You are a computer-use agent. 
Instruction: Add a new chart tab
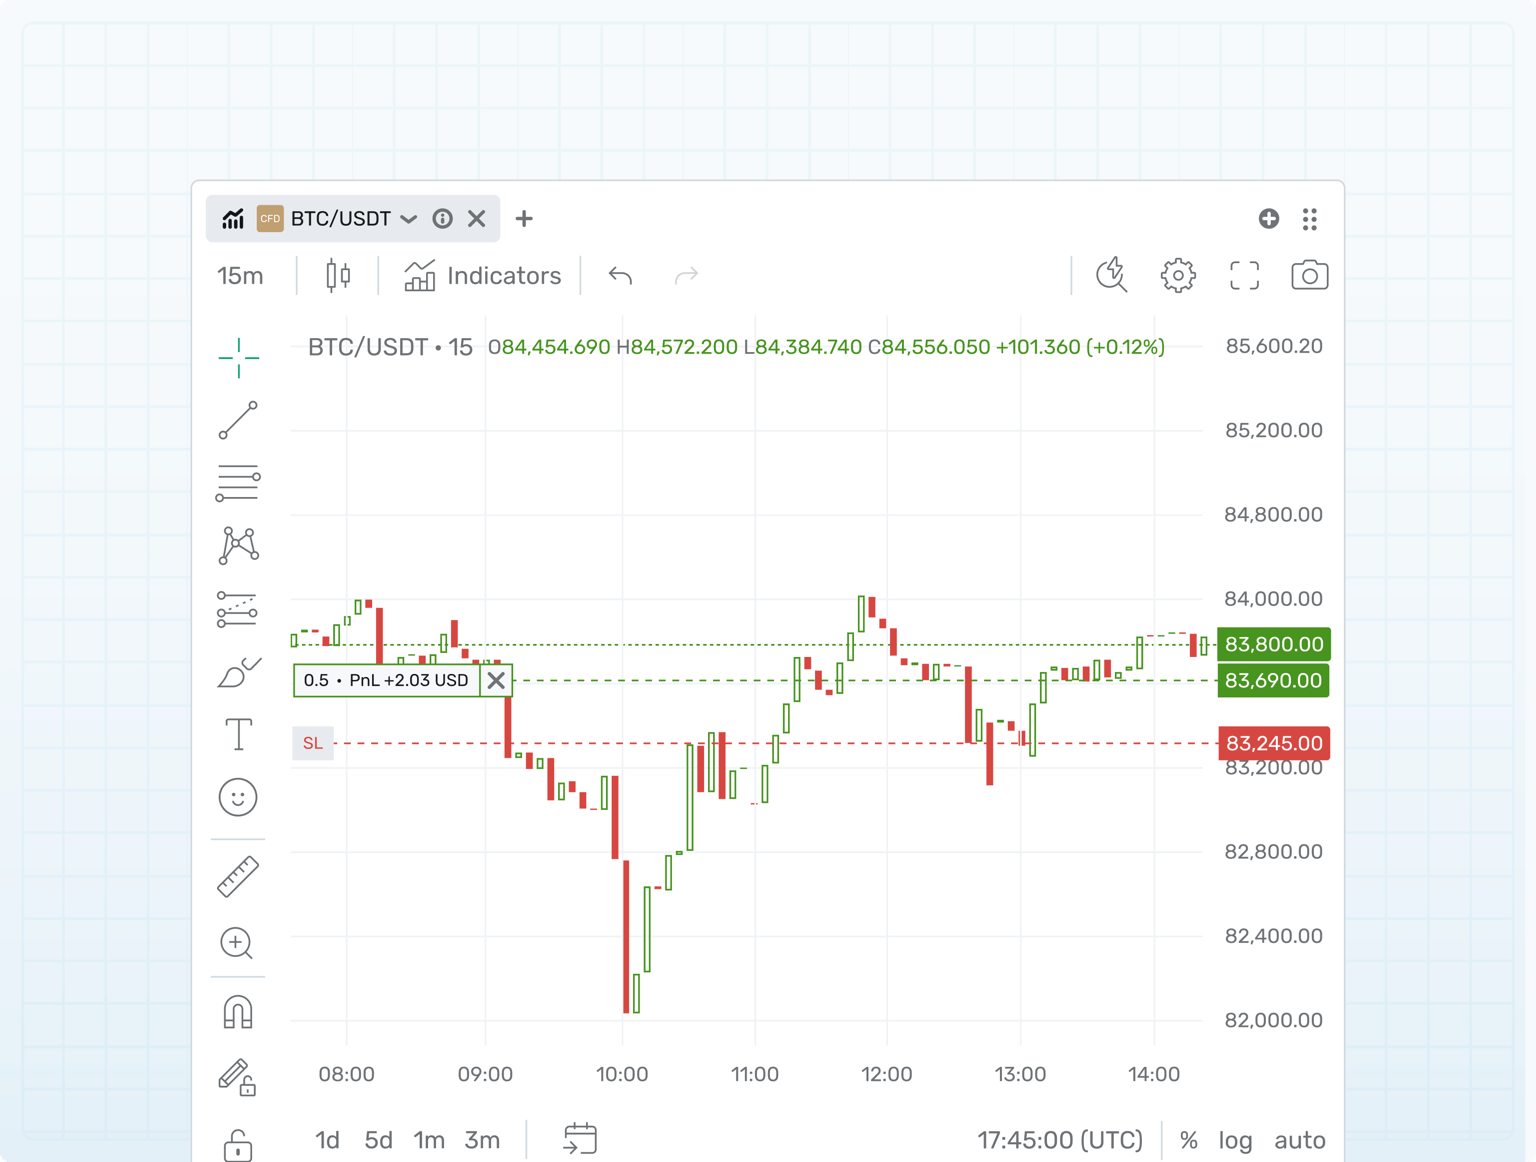(524, 219)
